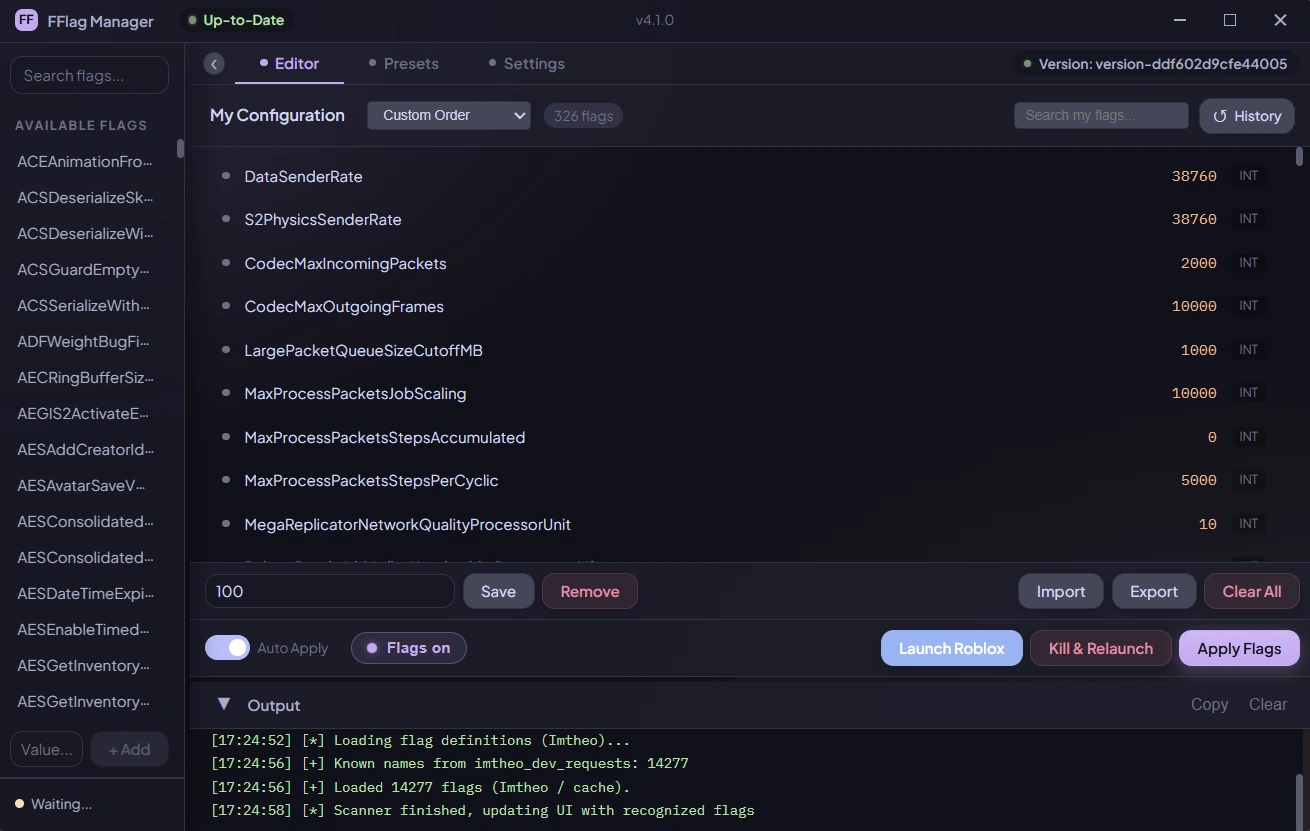Image resolution: width=1310 pixels, height=831 pixels.
Task: Collapse sidebar with back chevron button
Action: (214, 64)
